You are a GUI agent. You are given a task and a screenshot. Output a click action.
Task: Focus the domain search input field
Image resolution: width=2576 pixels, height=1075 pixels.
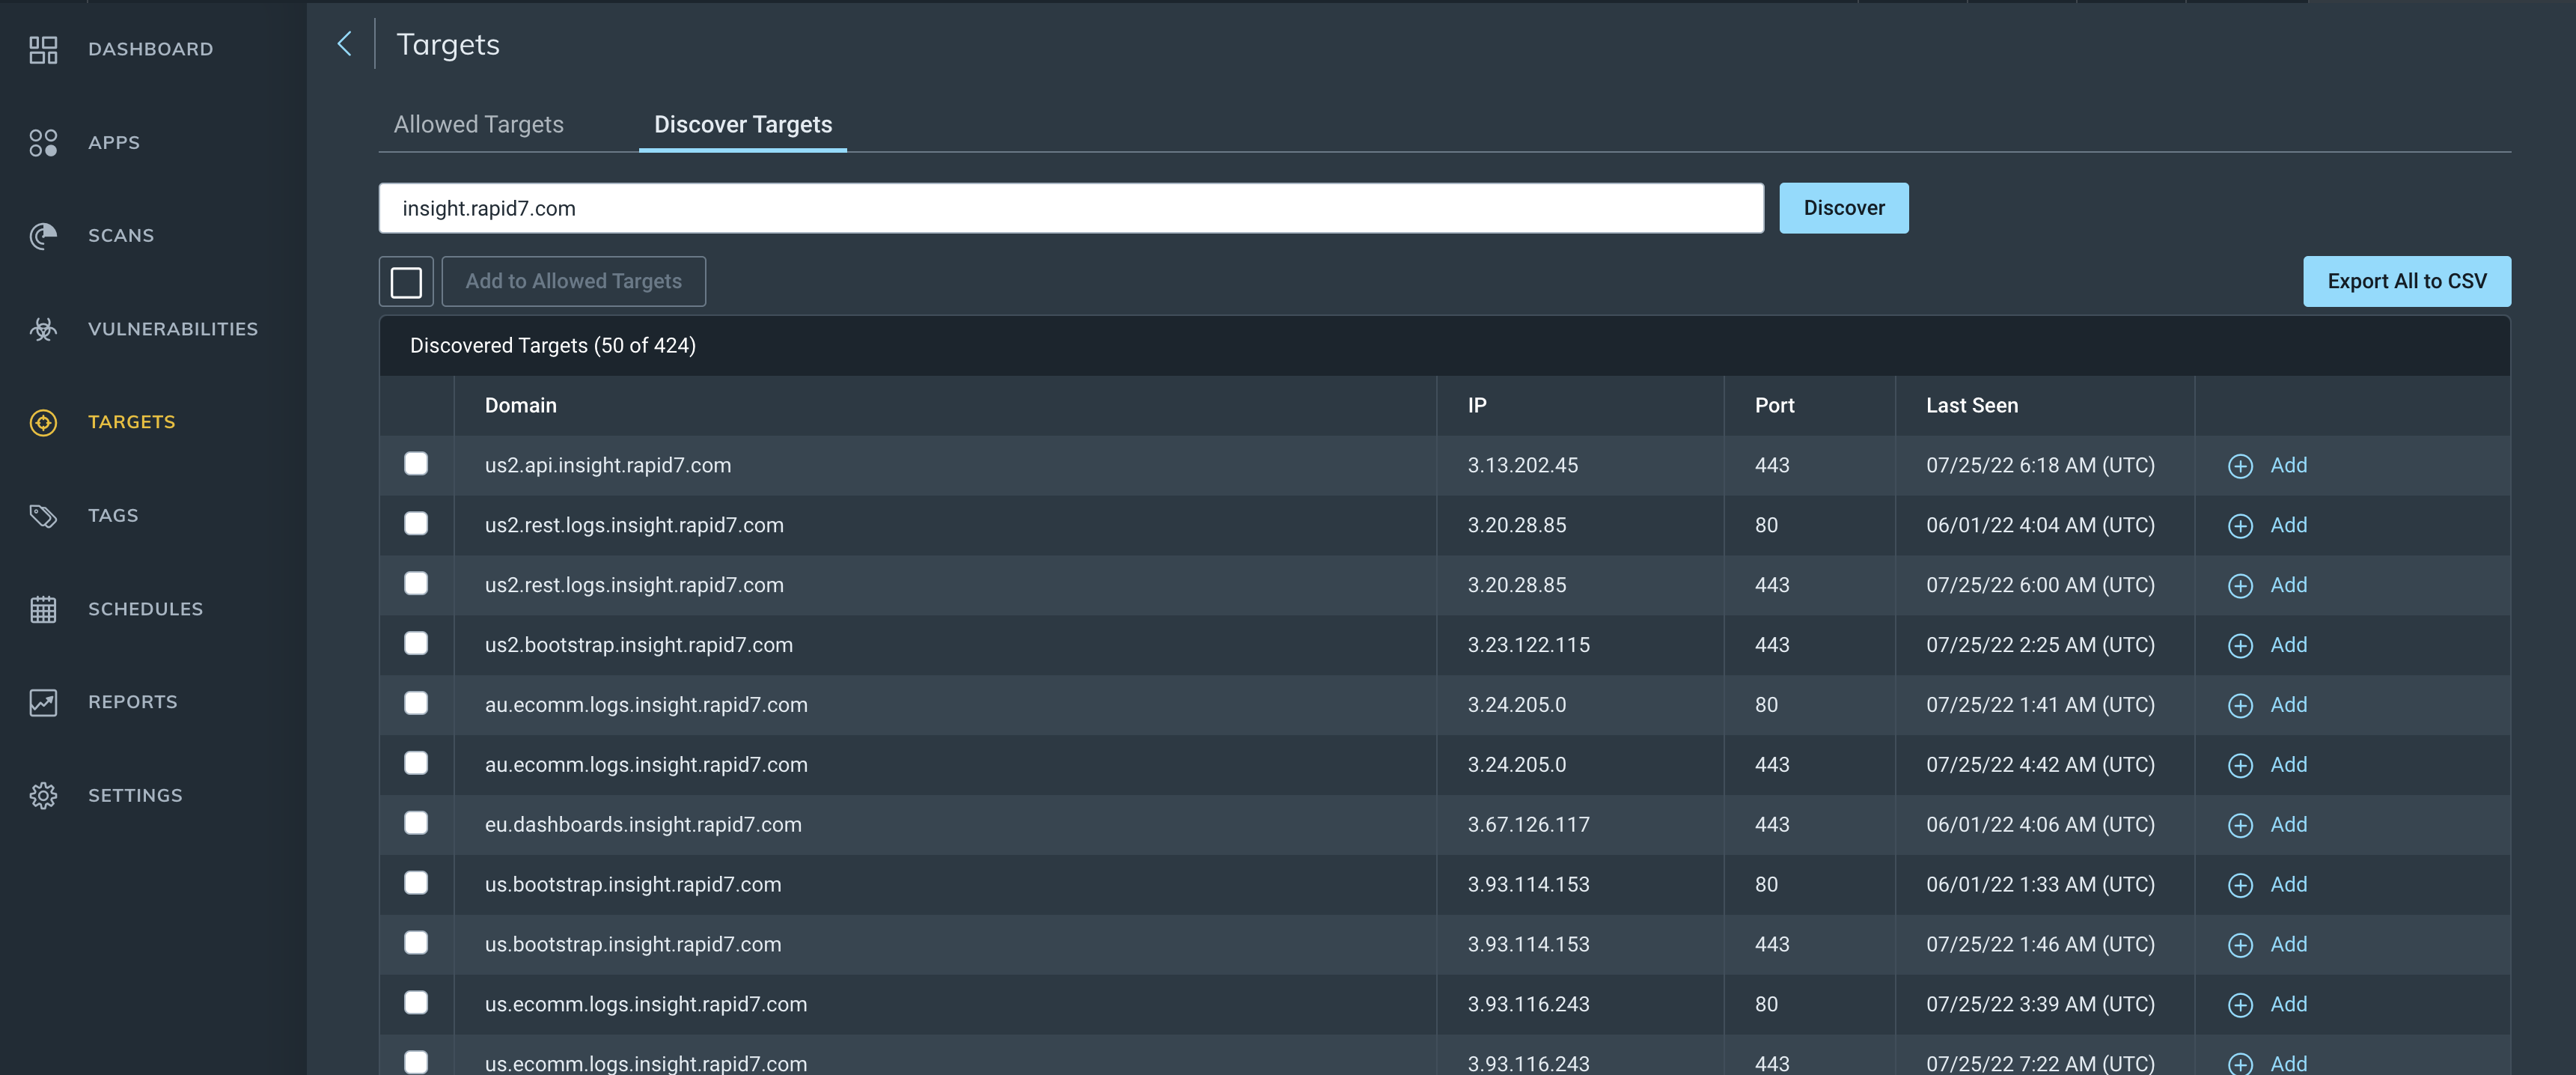point(1070,208)
